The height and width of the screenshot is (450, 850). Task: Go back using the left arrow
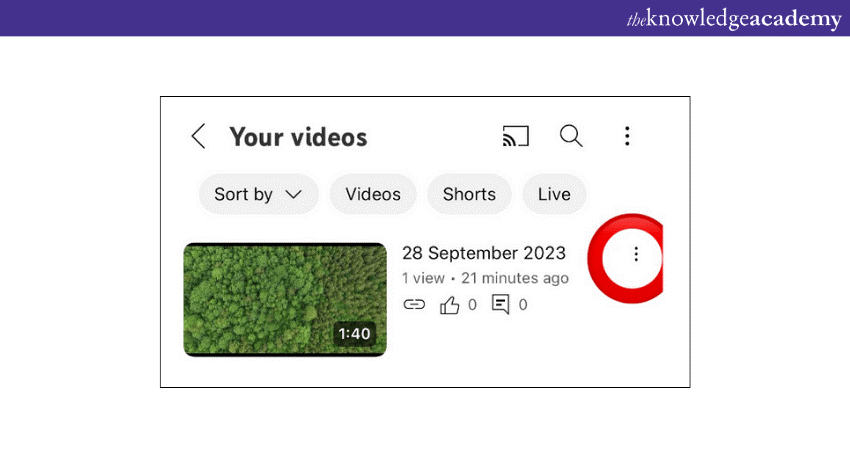(x=198, y=137)
